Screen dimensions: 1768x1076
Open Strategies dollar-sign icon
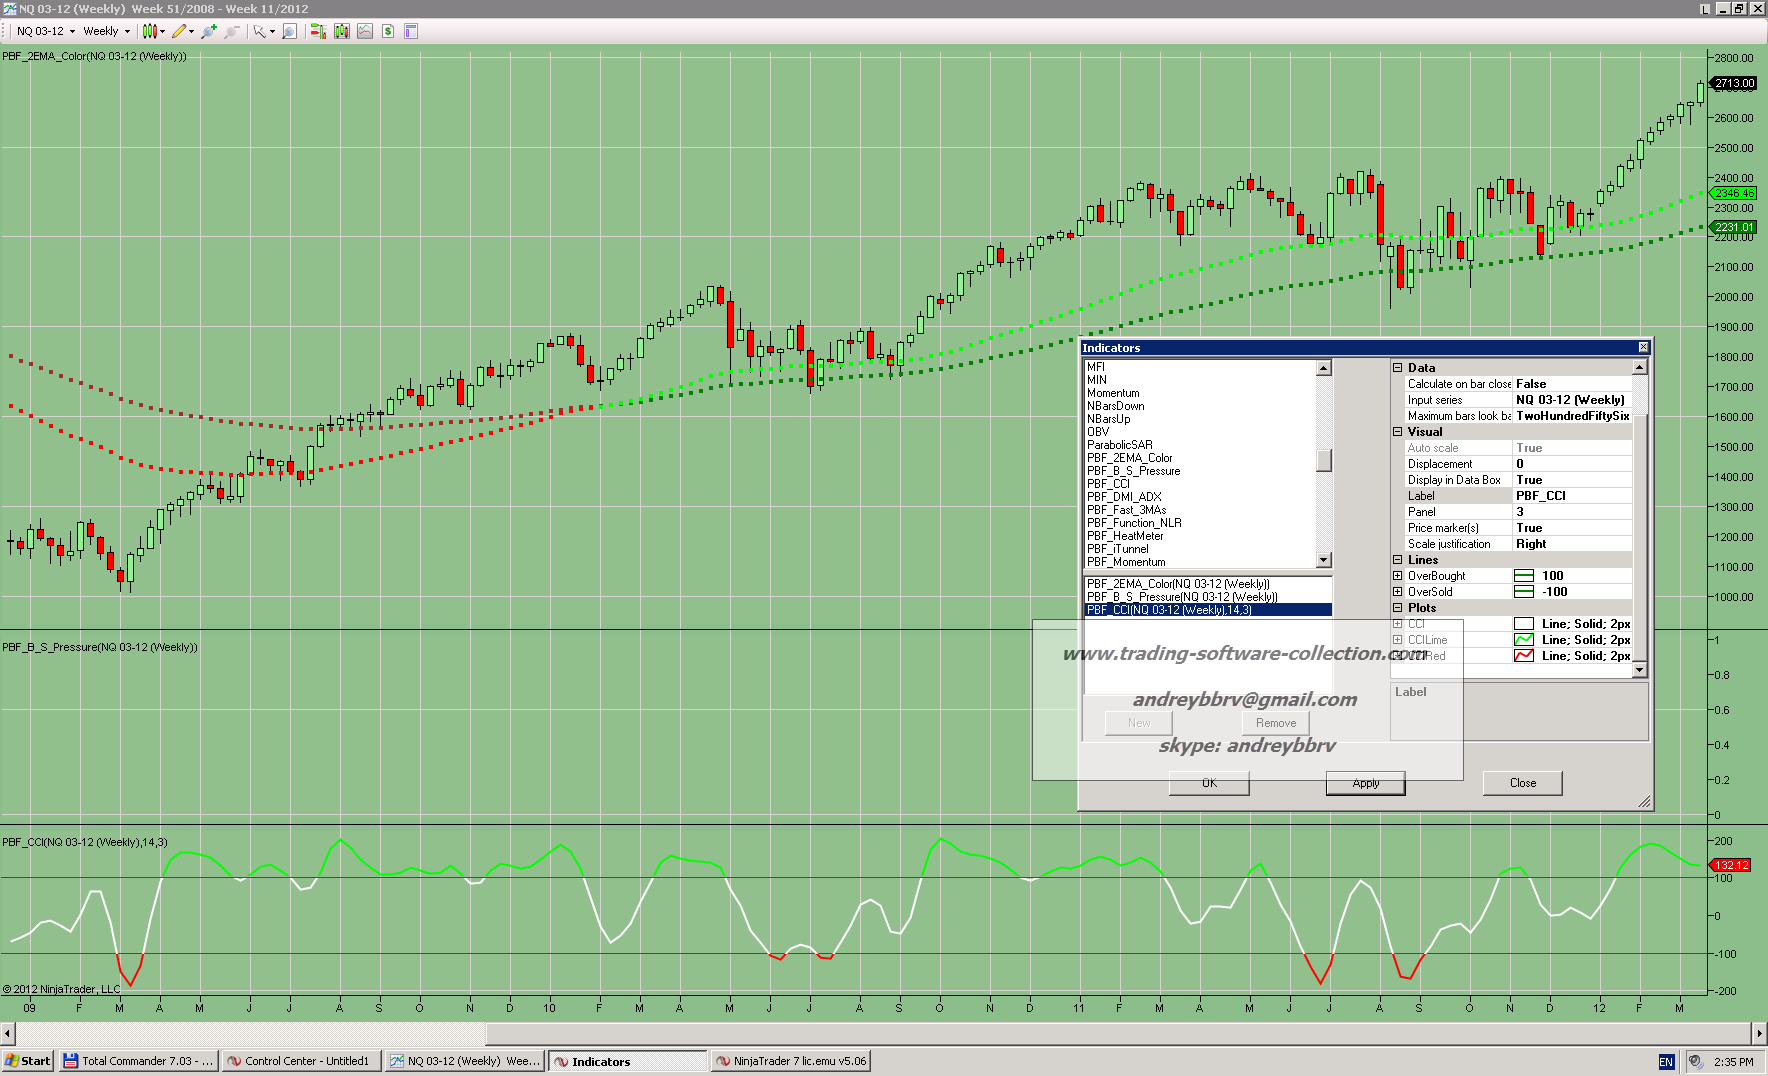(x=388, y=31)
